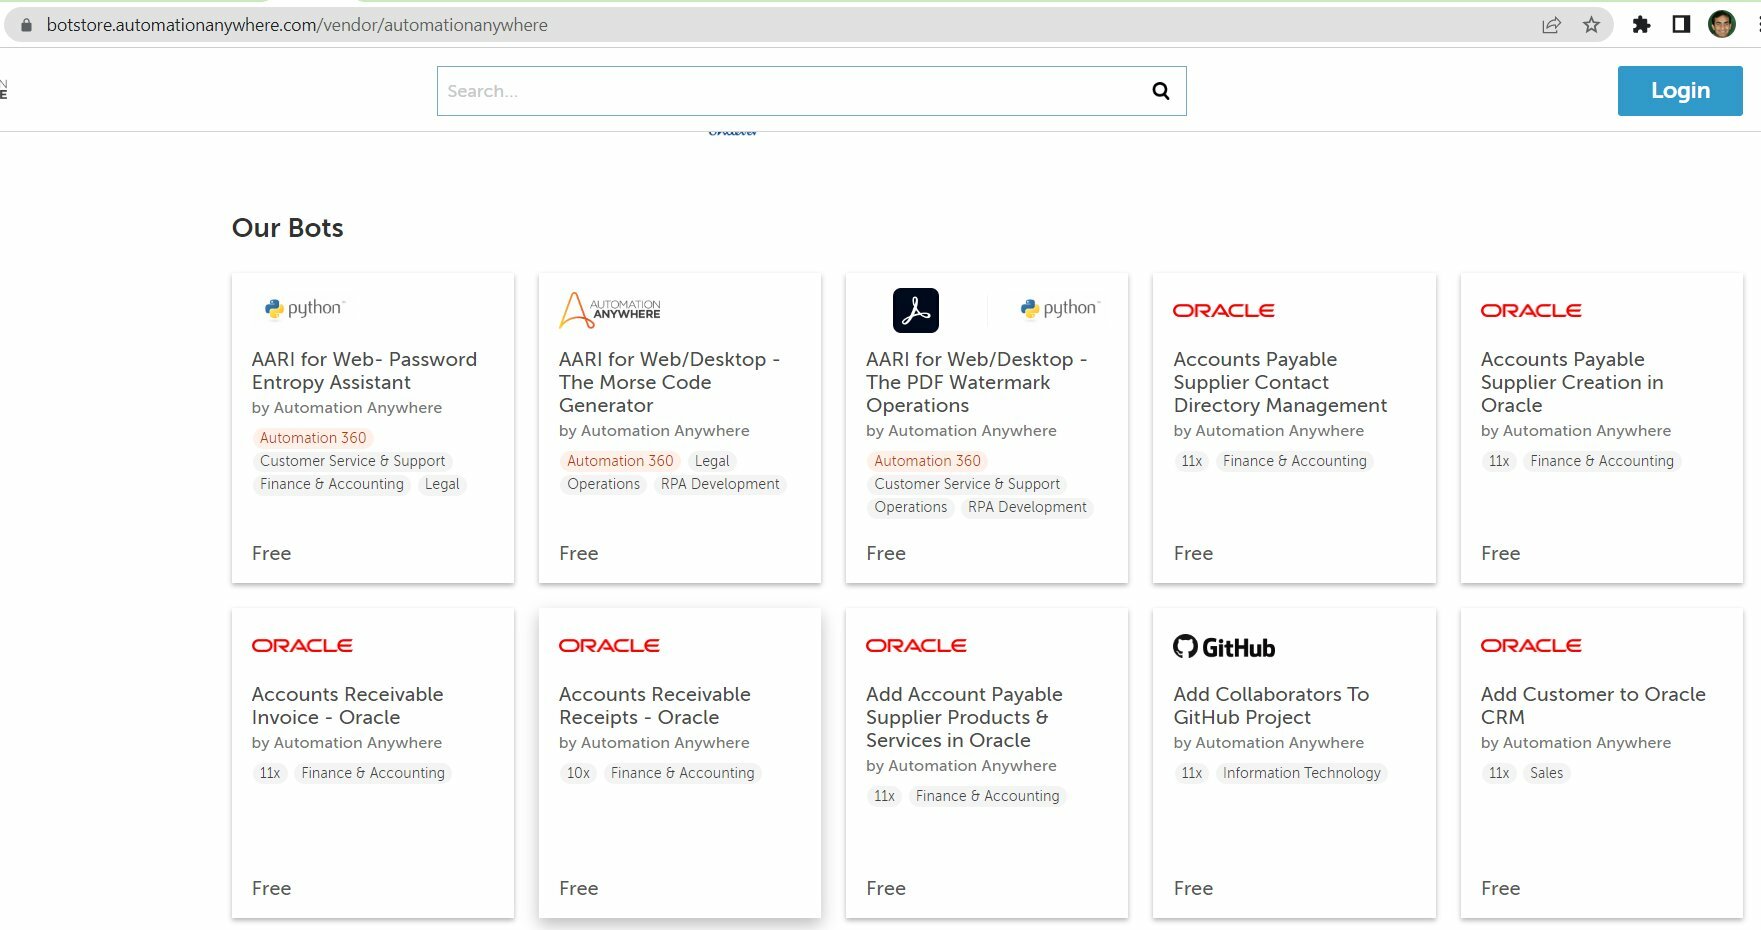Click the browser address bar URL
The image size is (1761, 930).
297,25
